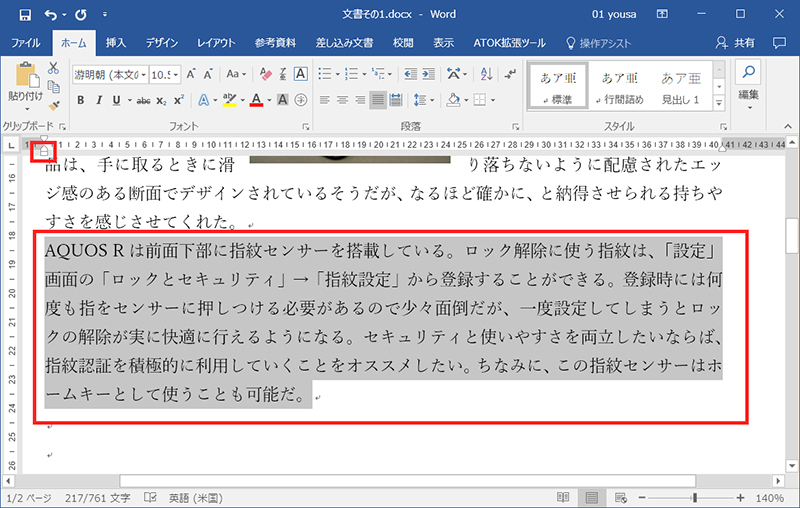
Task: Toggle bold formatting
Action: [81, 100]
